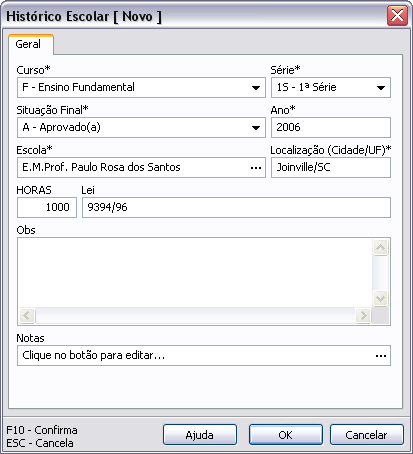Focus the Localização field with Joinville/SC
This screenshot has height=454, width=413.
point(331,167)
